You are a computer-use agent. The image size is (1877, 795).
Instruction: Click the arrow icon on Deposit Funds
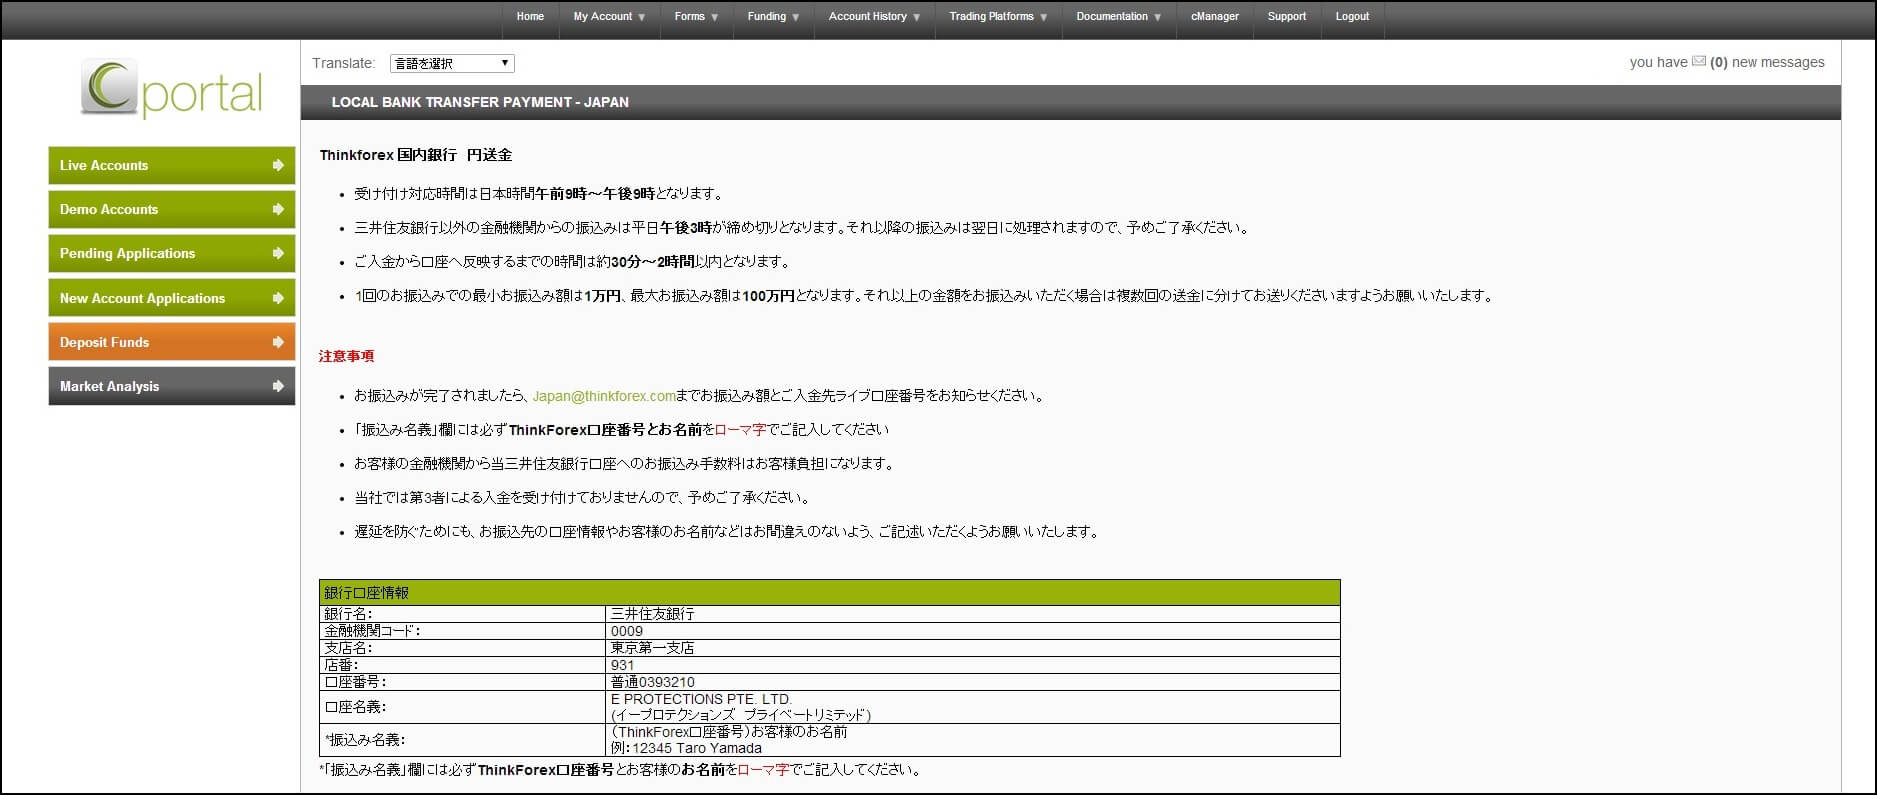click(x=278, y=342)
